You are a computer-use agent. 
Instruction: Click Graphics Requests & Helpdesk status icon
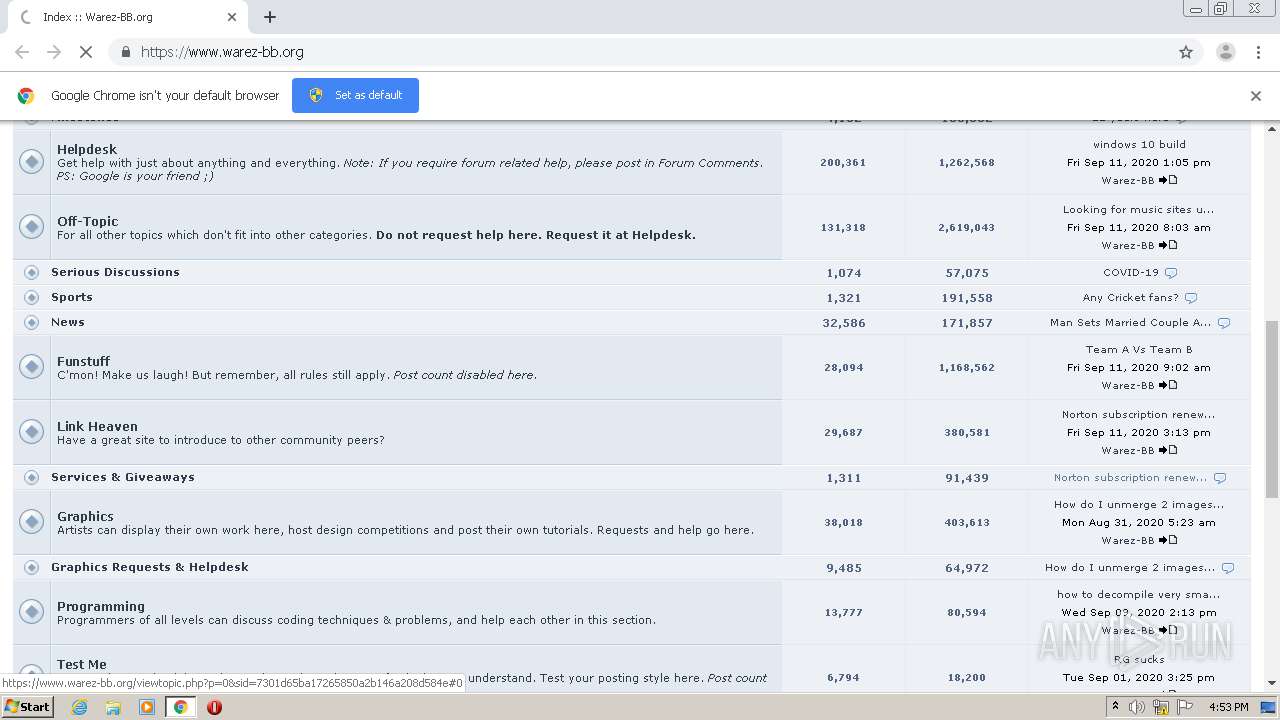31,567
